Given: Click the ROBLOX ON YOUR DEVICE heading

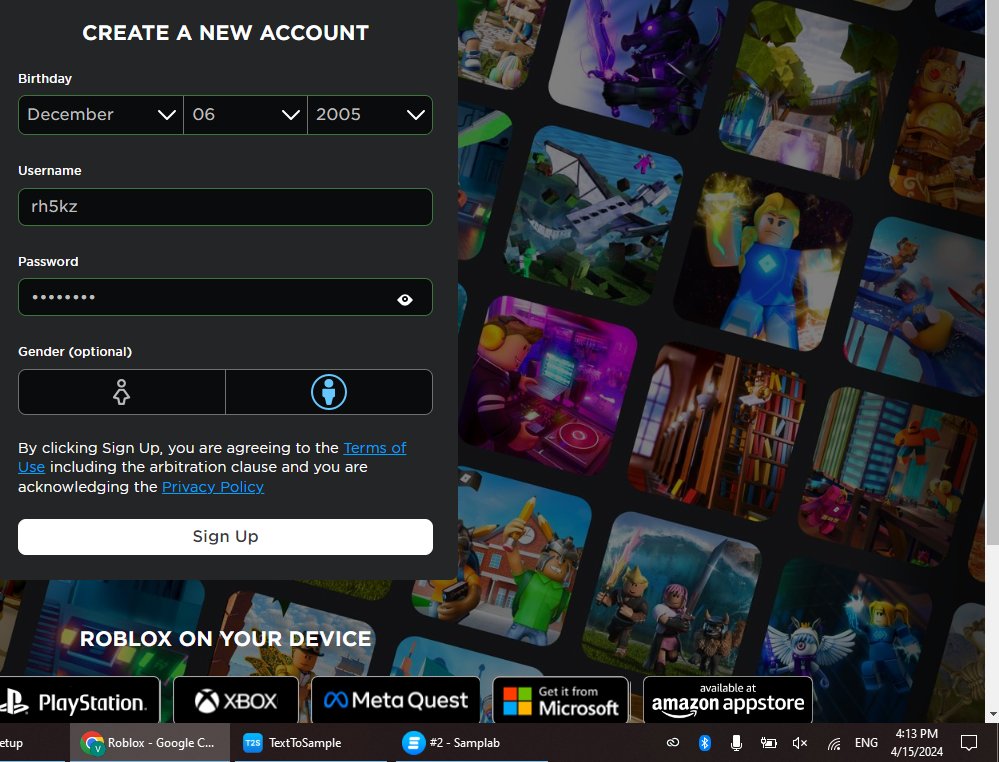Looking at the screenshot, I should tap(226, 639).
